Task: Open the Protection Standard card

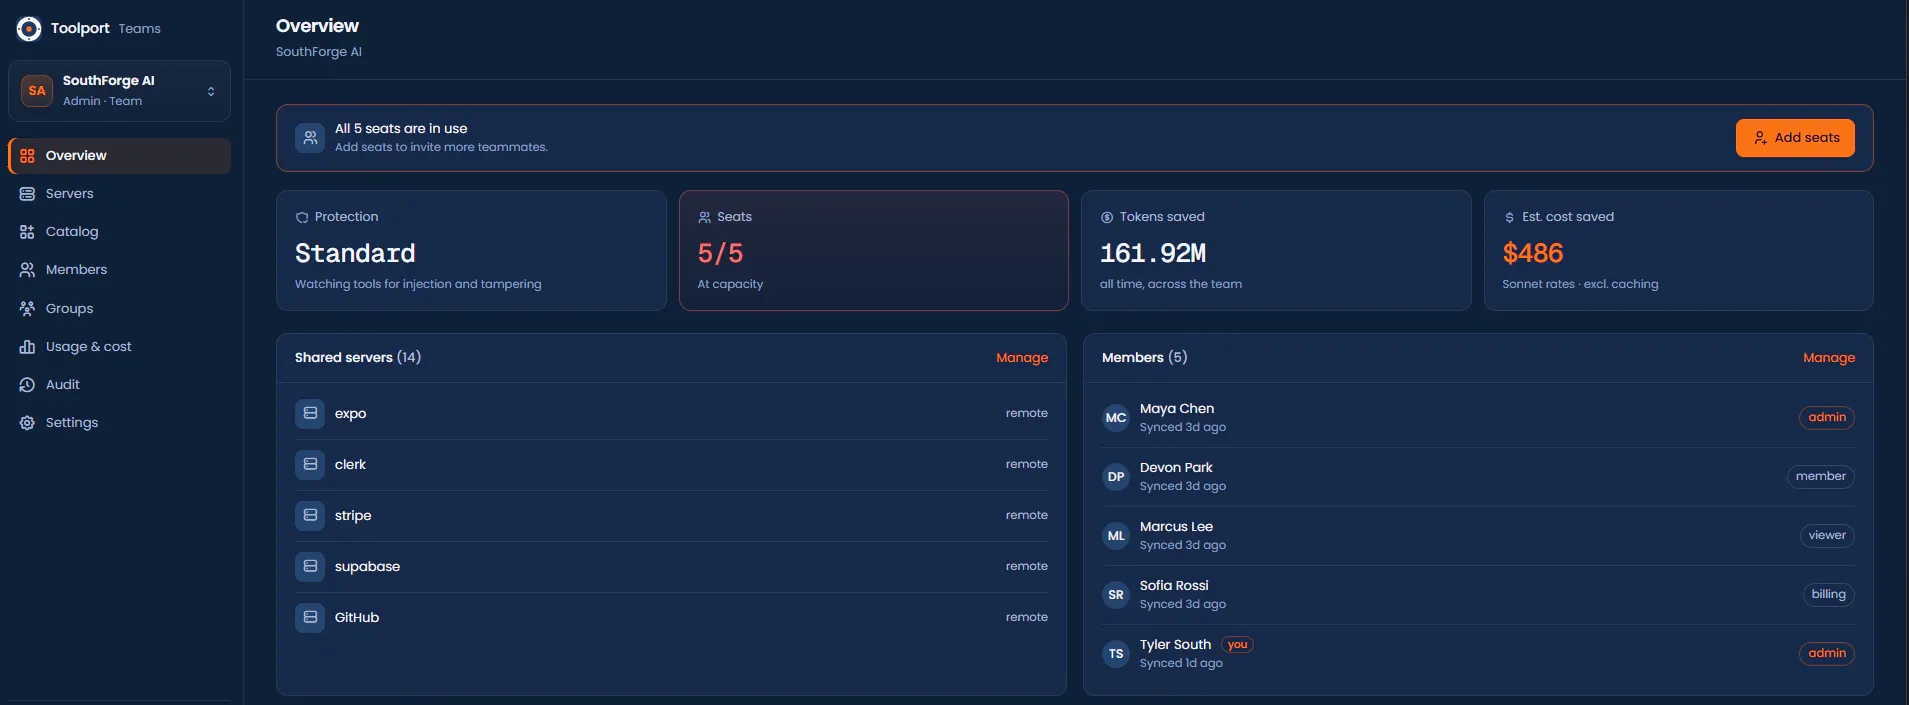Action: 471,251
